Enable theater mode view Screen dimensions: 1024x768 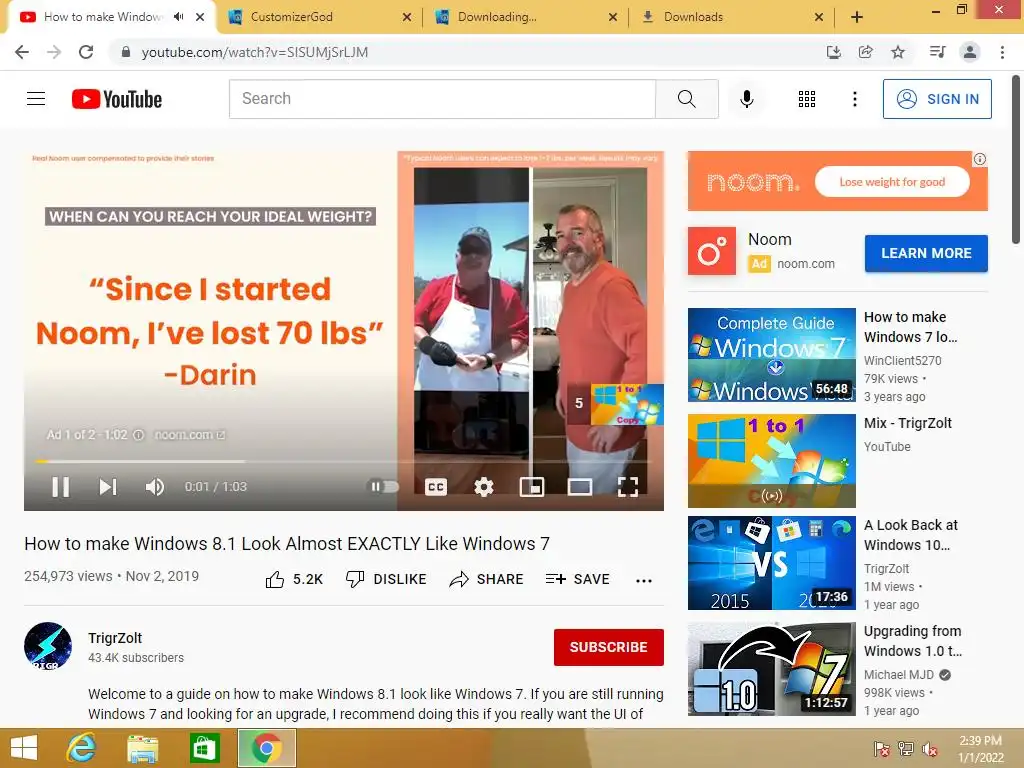(x=580, y=487)
